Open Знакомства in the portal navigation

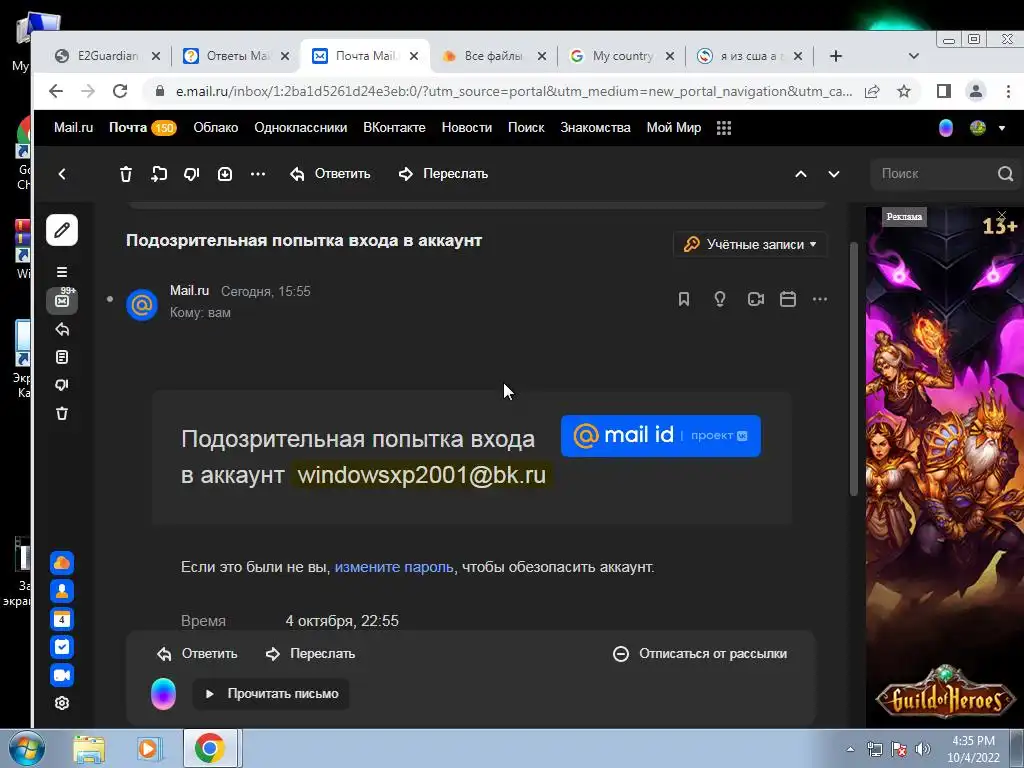[x=596, y=127]
